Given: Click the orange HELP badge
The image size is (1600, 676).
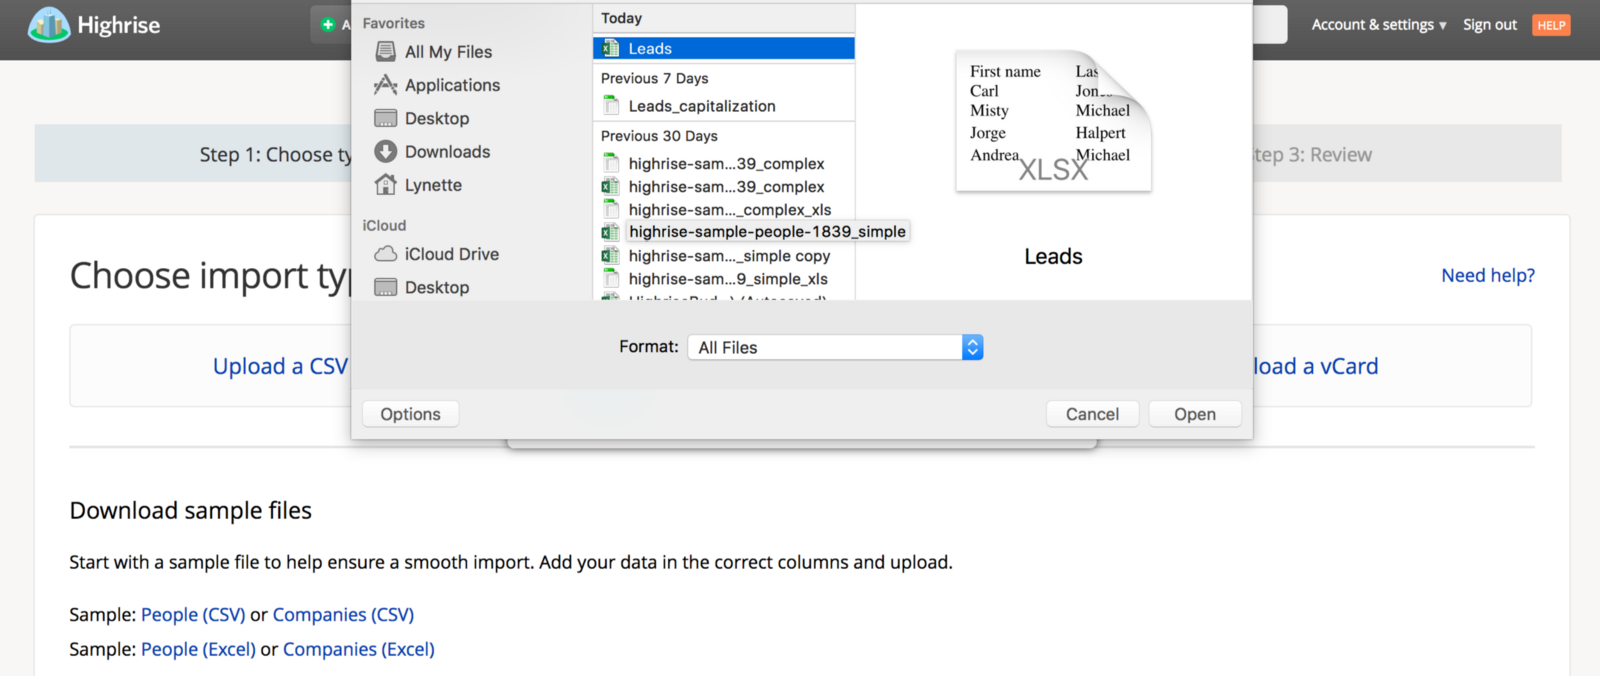Looking at the screenshot, I should (x=1551, y=25).
